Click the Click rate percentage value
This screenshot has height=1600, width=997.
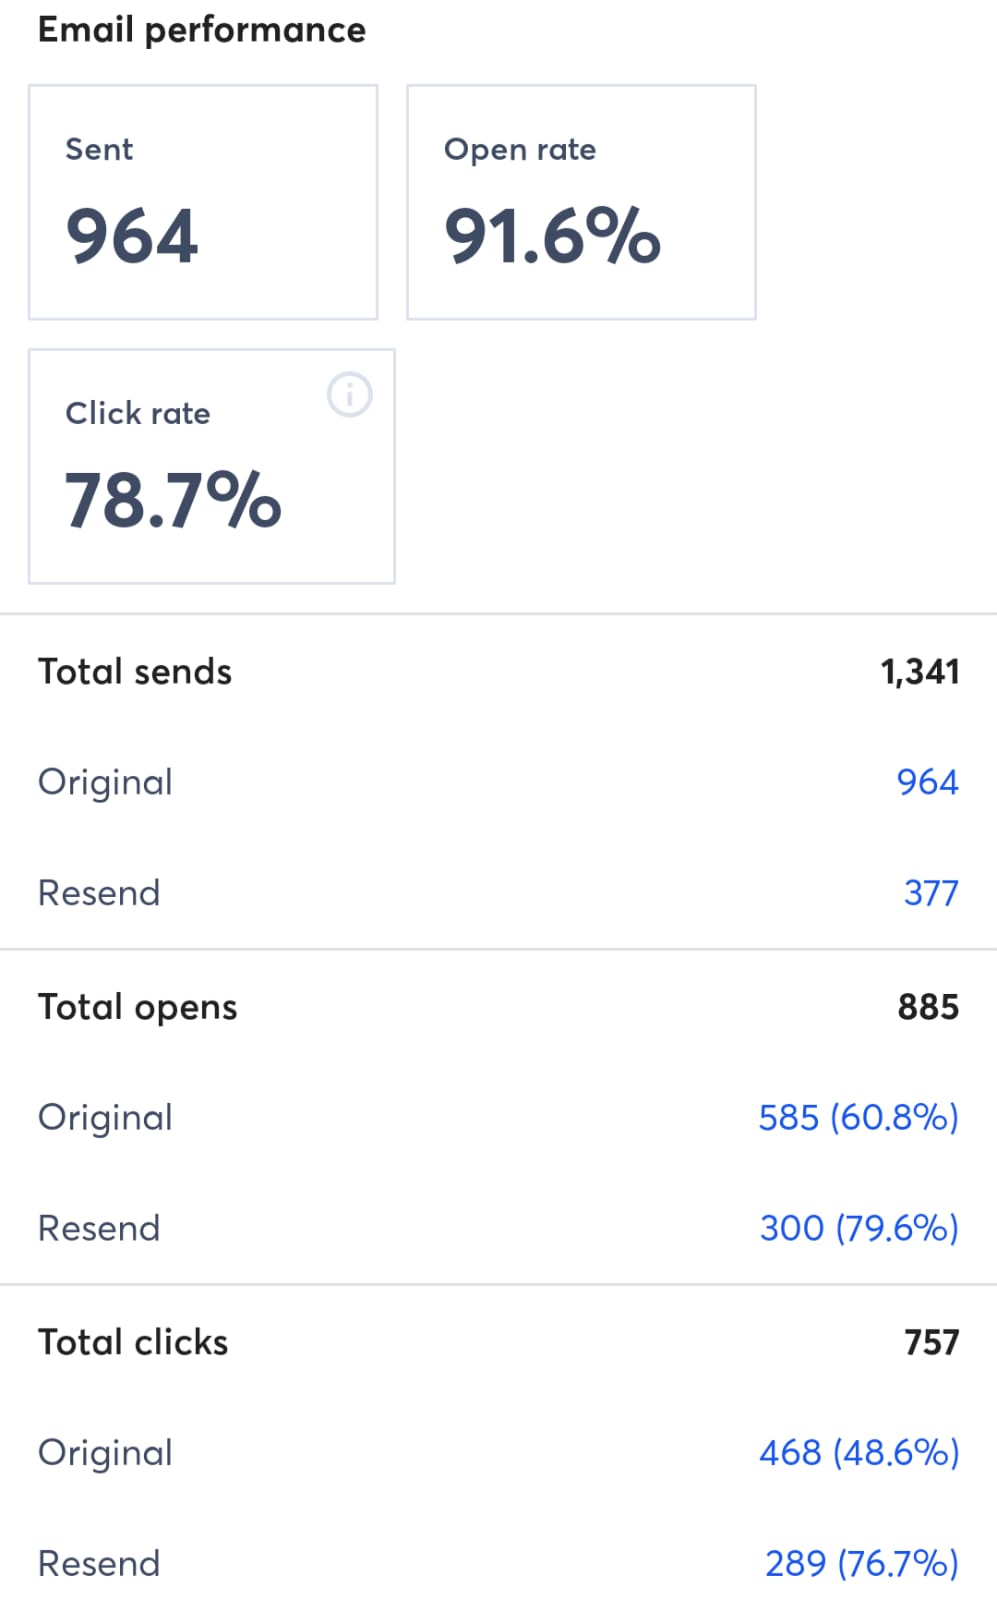point(172,500)
